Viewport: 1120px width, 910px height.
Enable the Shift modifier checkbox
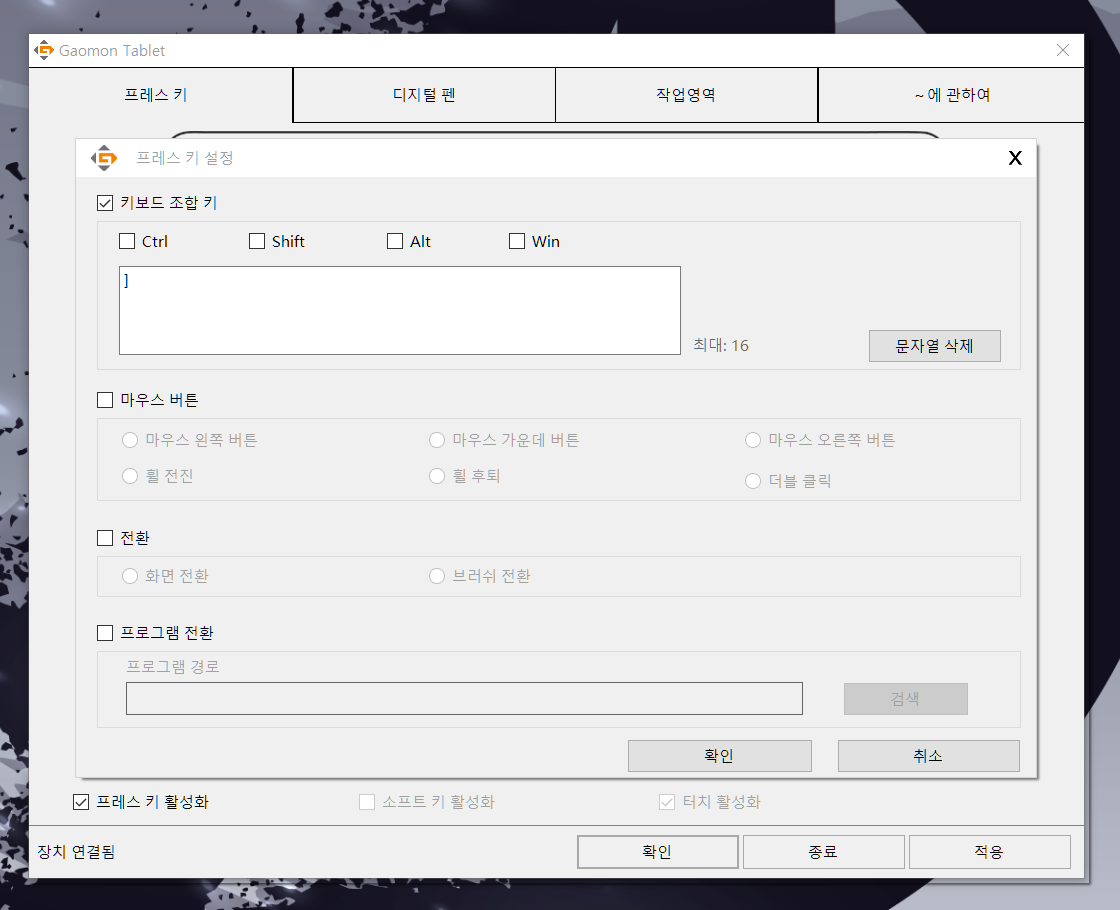point(257,241)
